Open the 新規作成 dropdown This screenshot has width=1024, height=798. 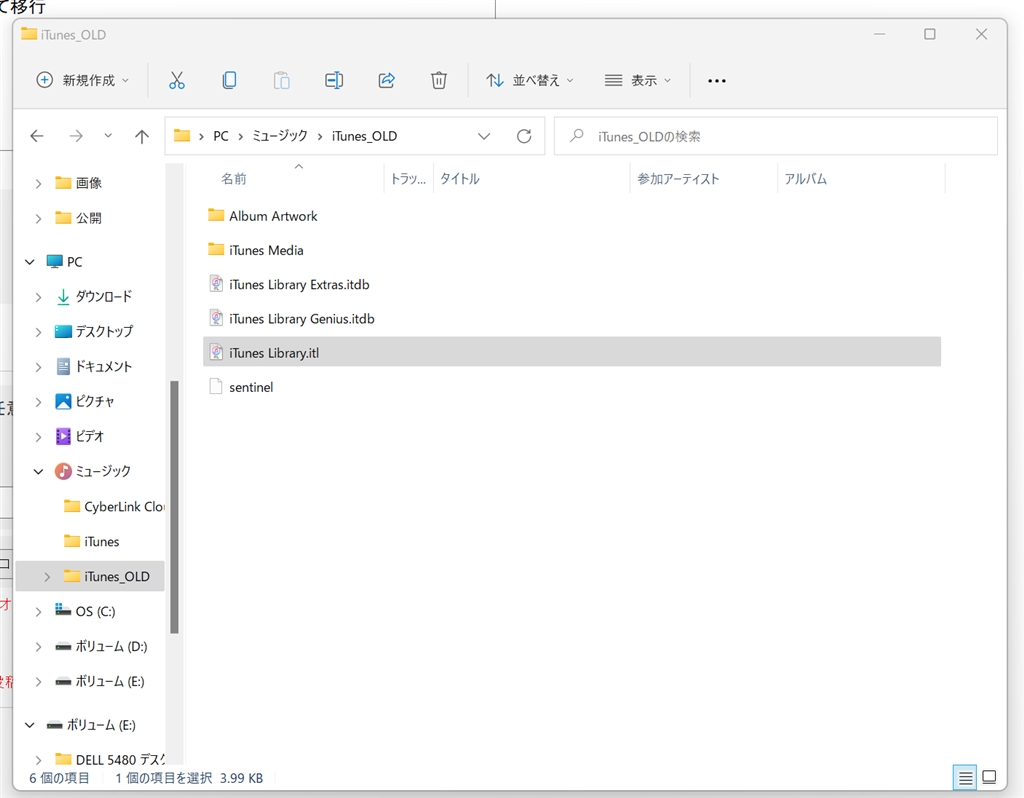[x=82, y=80]
